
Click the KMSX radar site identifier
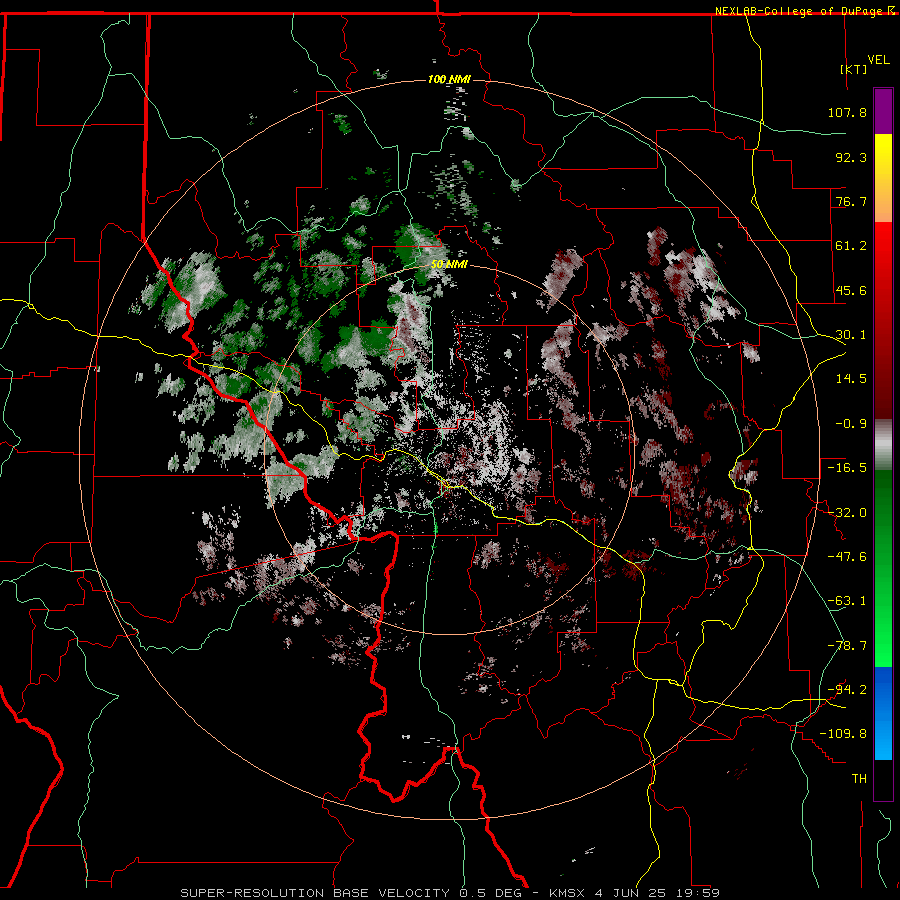567,893
